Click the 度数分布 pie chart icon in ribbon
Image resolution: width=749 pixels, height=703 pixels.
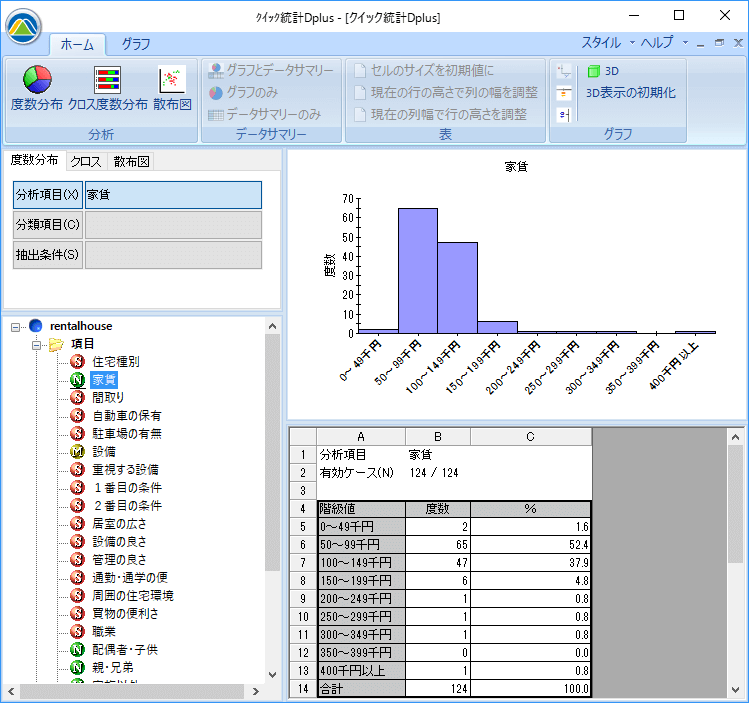tap(37, 80)
